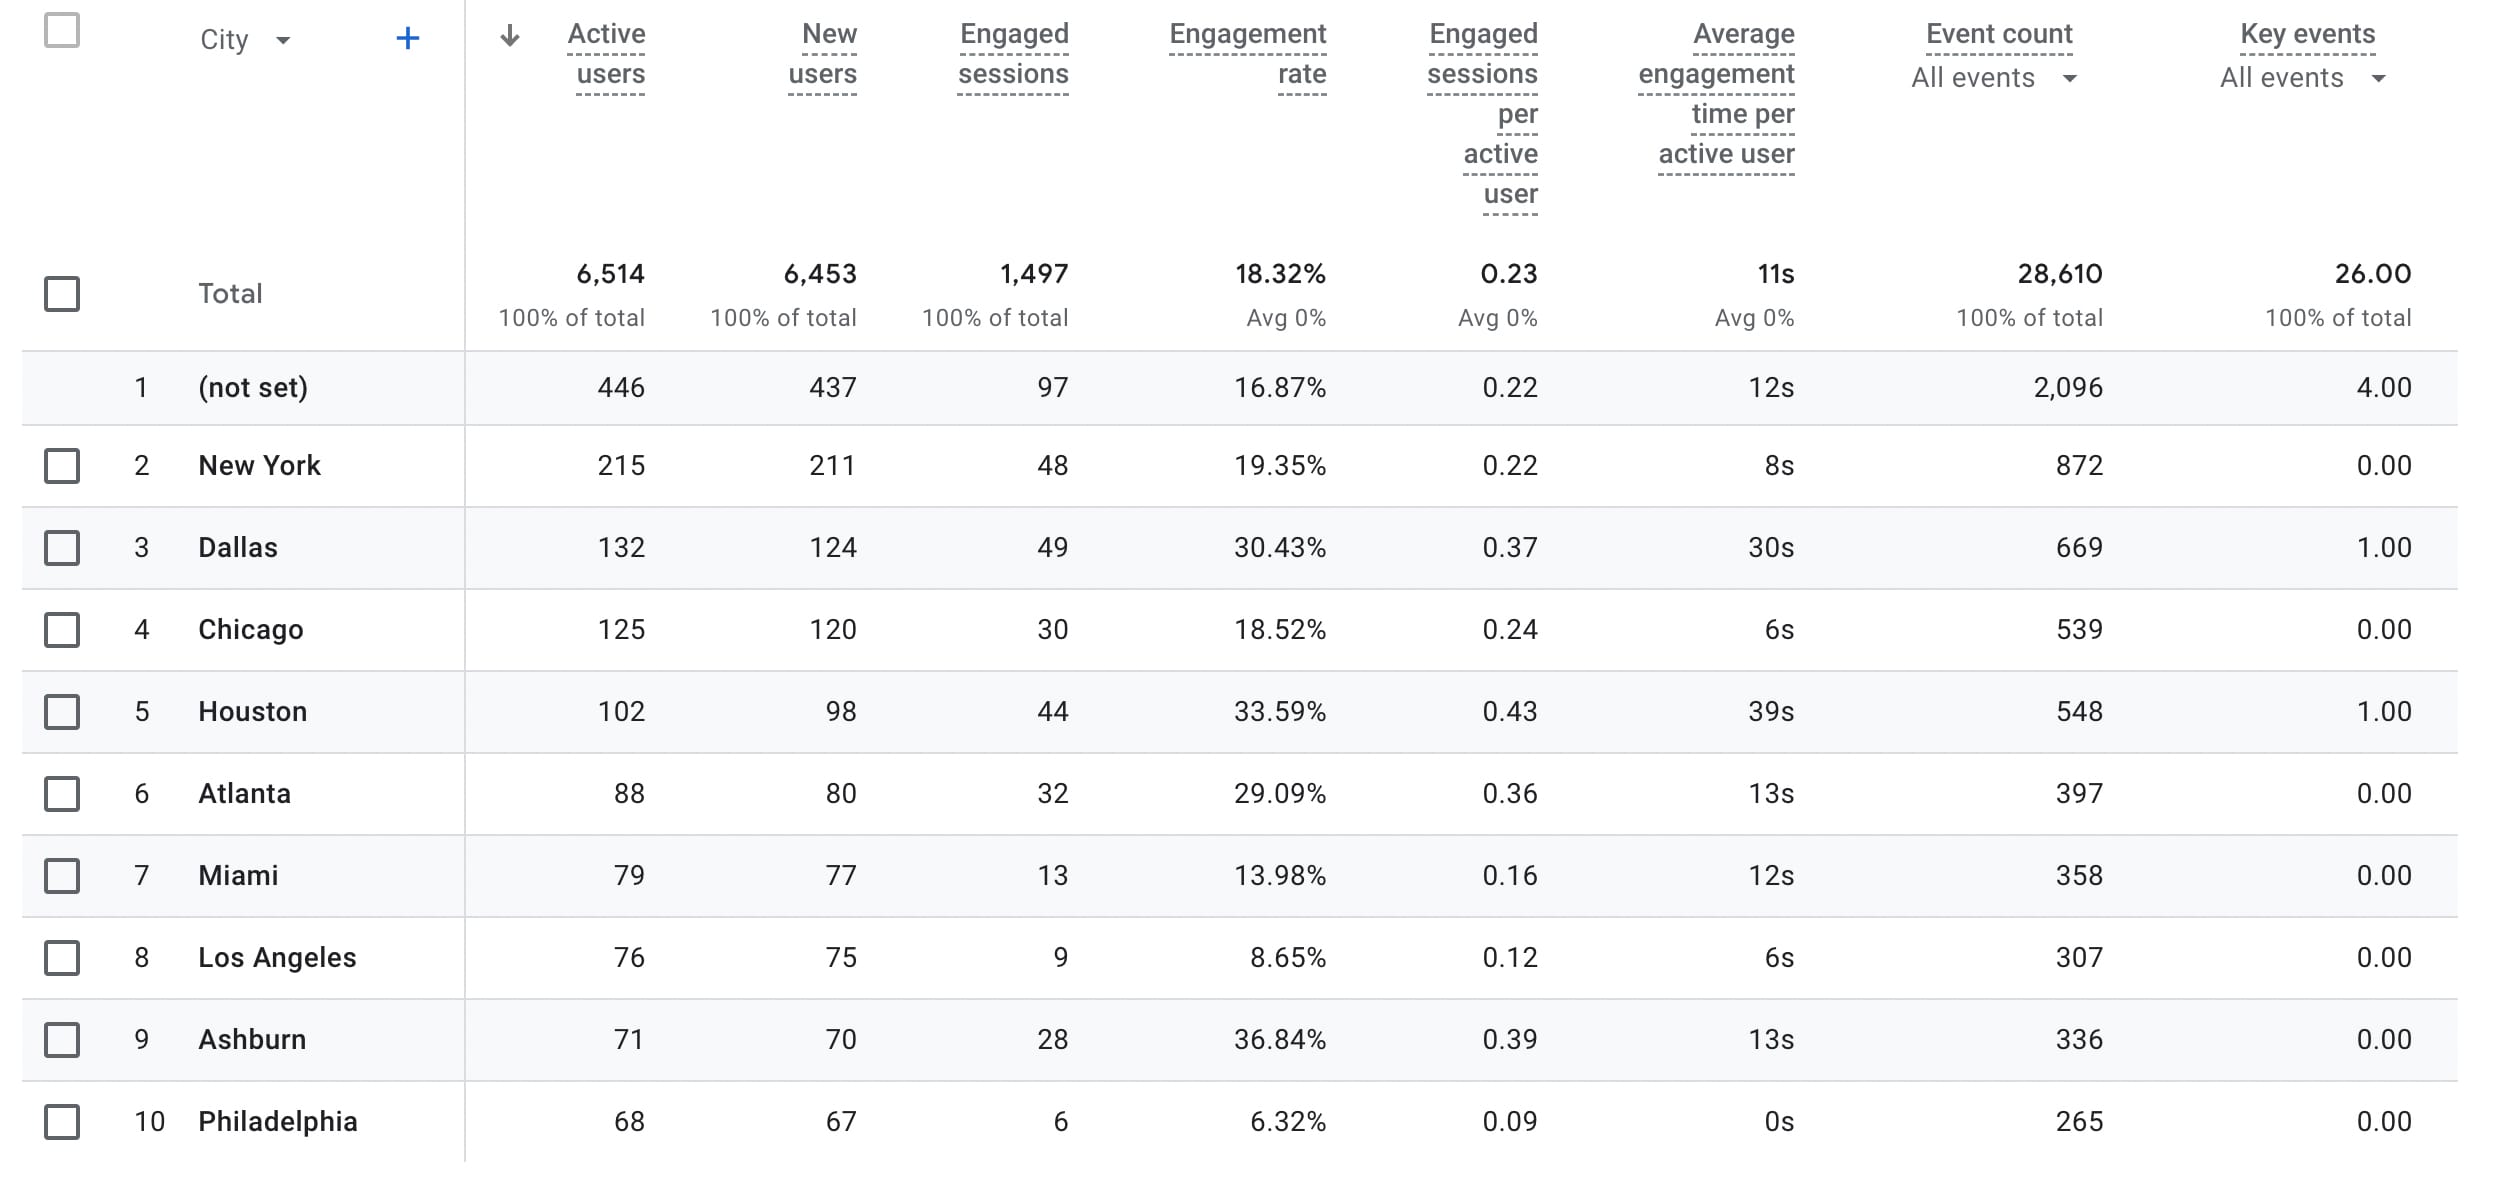The width and height of the screenshot is (2494, 1188).
Task: Click the Engagement rate column header
Action: (1248, 54)
